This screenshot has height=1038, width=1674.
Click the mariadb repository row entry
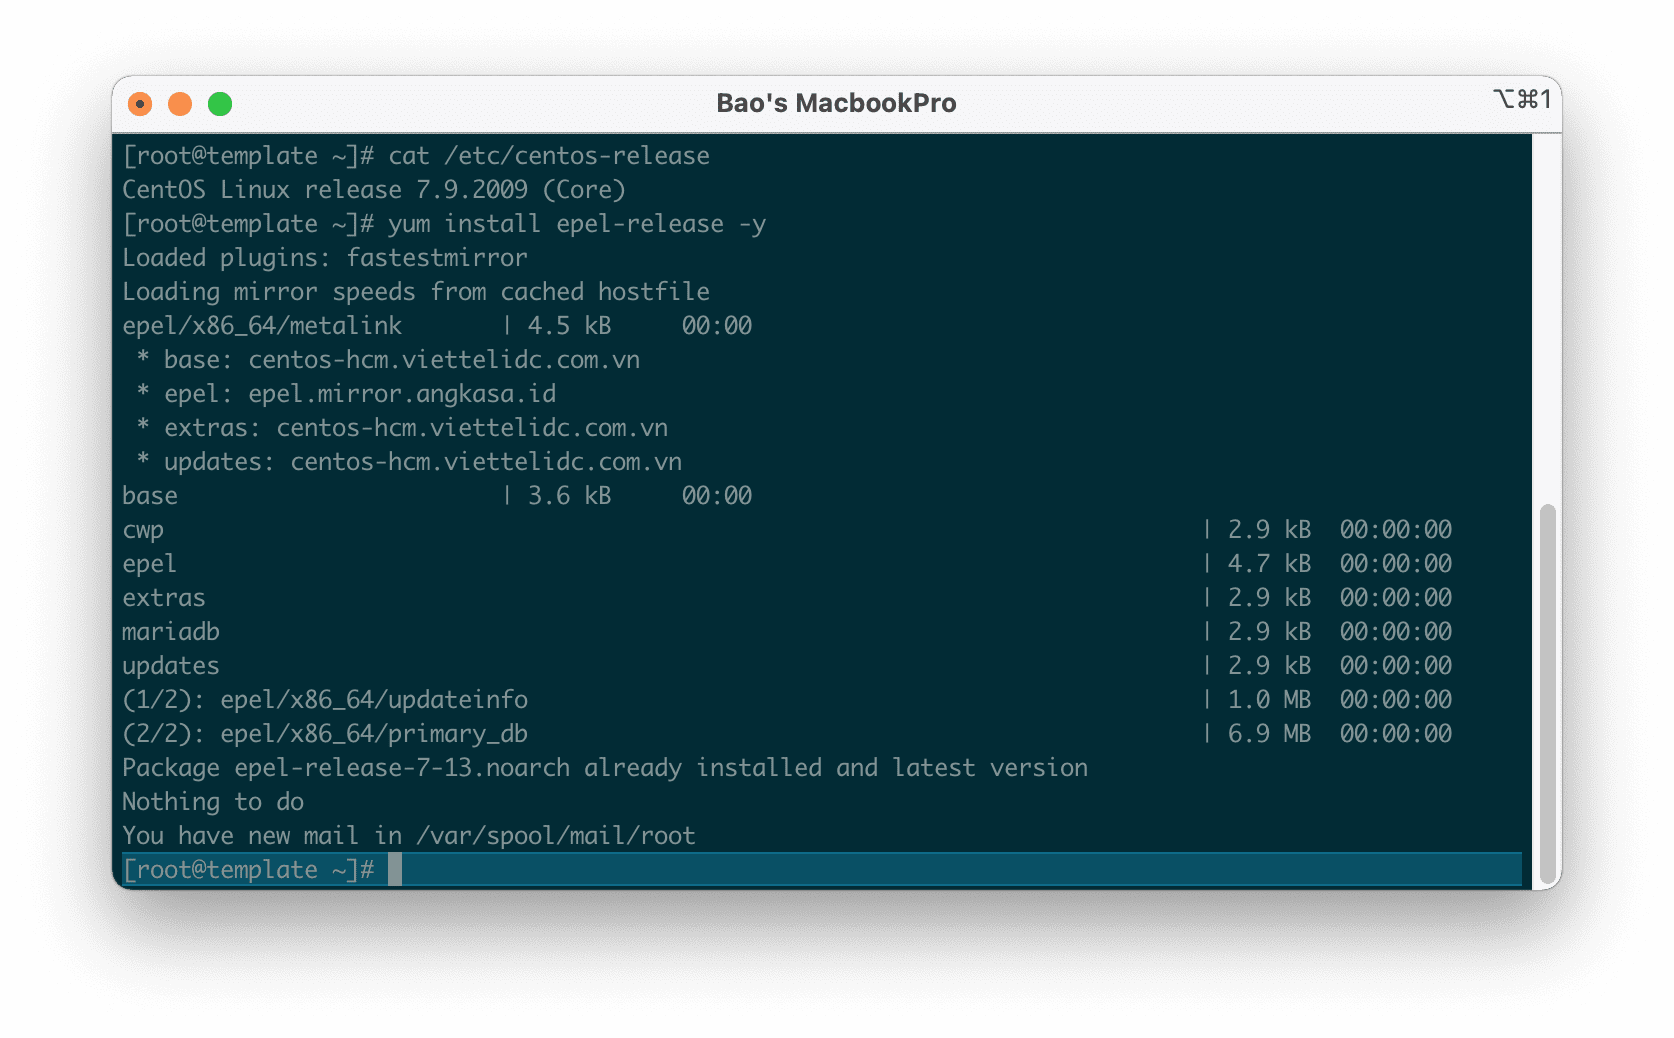[x=171, y=631]
